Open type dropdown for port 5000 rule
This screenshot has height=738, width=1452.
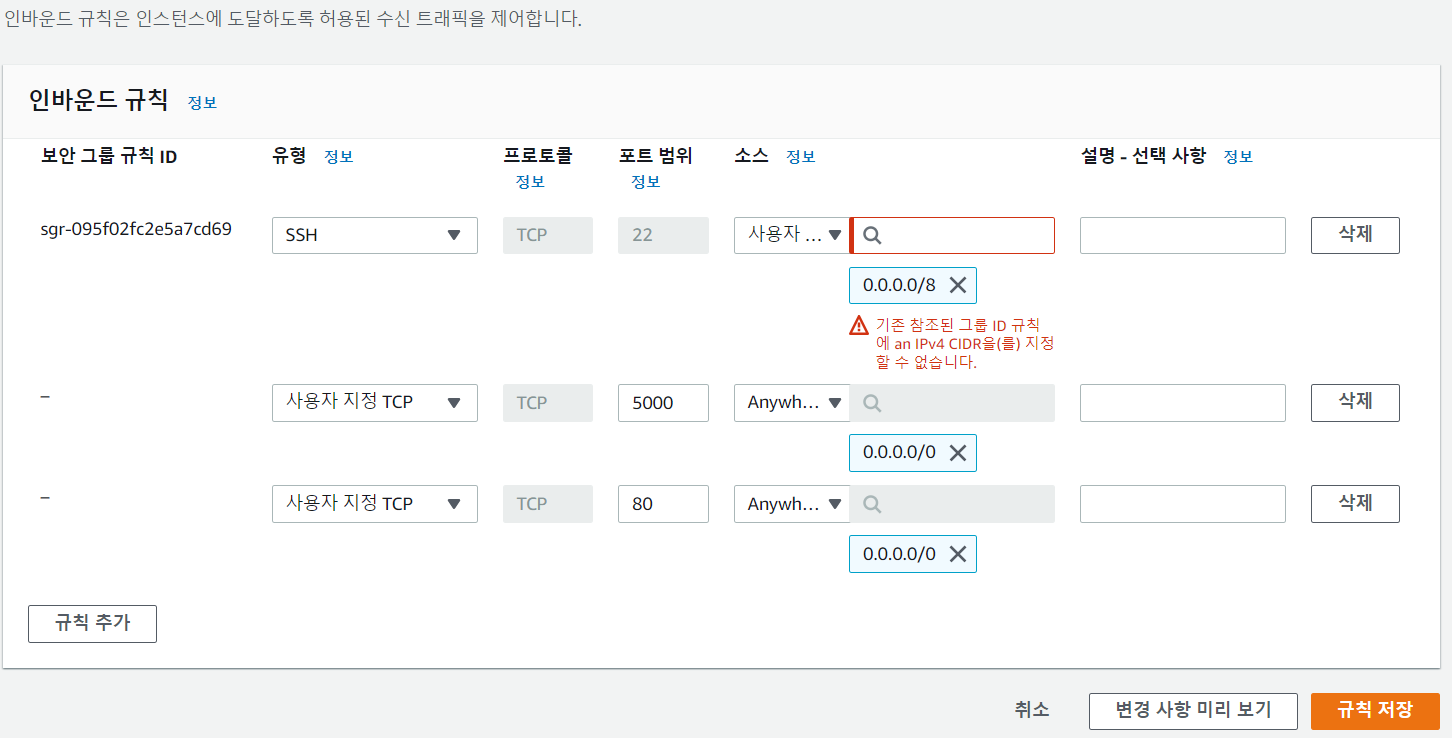375,402
